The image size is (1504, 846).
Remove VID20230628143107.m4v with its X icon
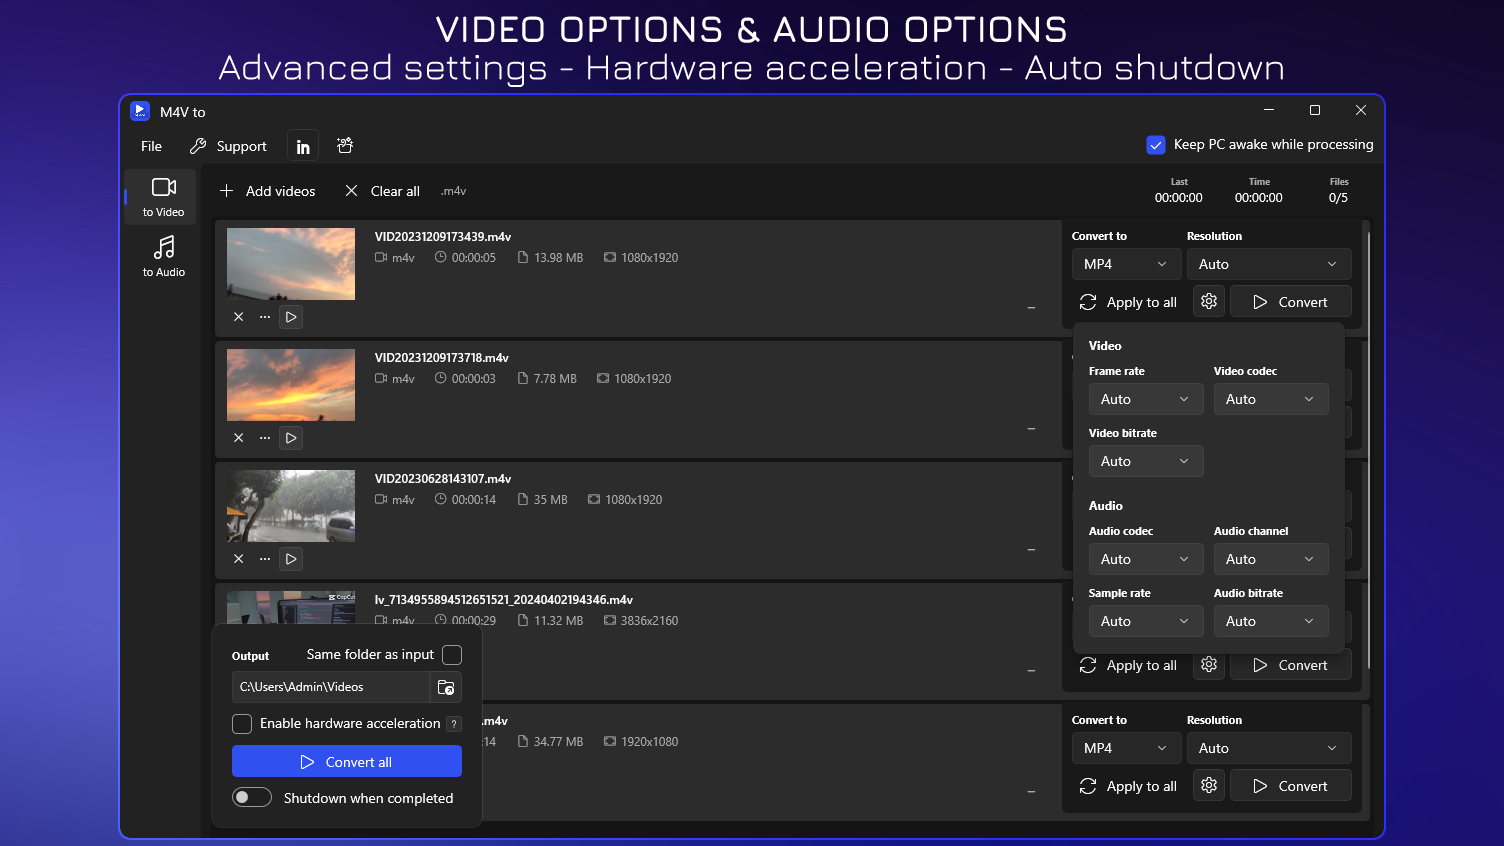point(239,559)
